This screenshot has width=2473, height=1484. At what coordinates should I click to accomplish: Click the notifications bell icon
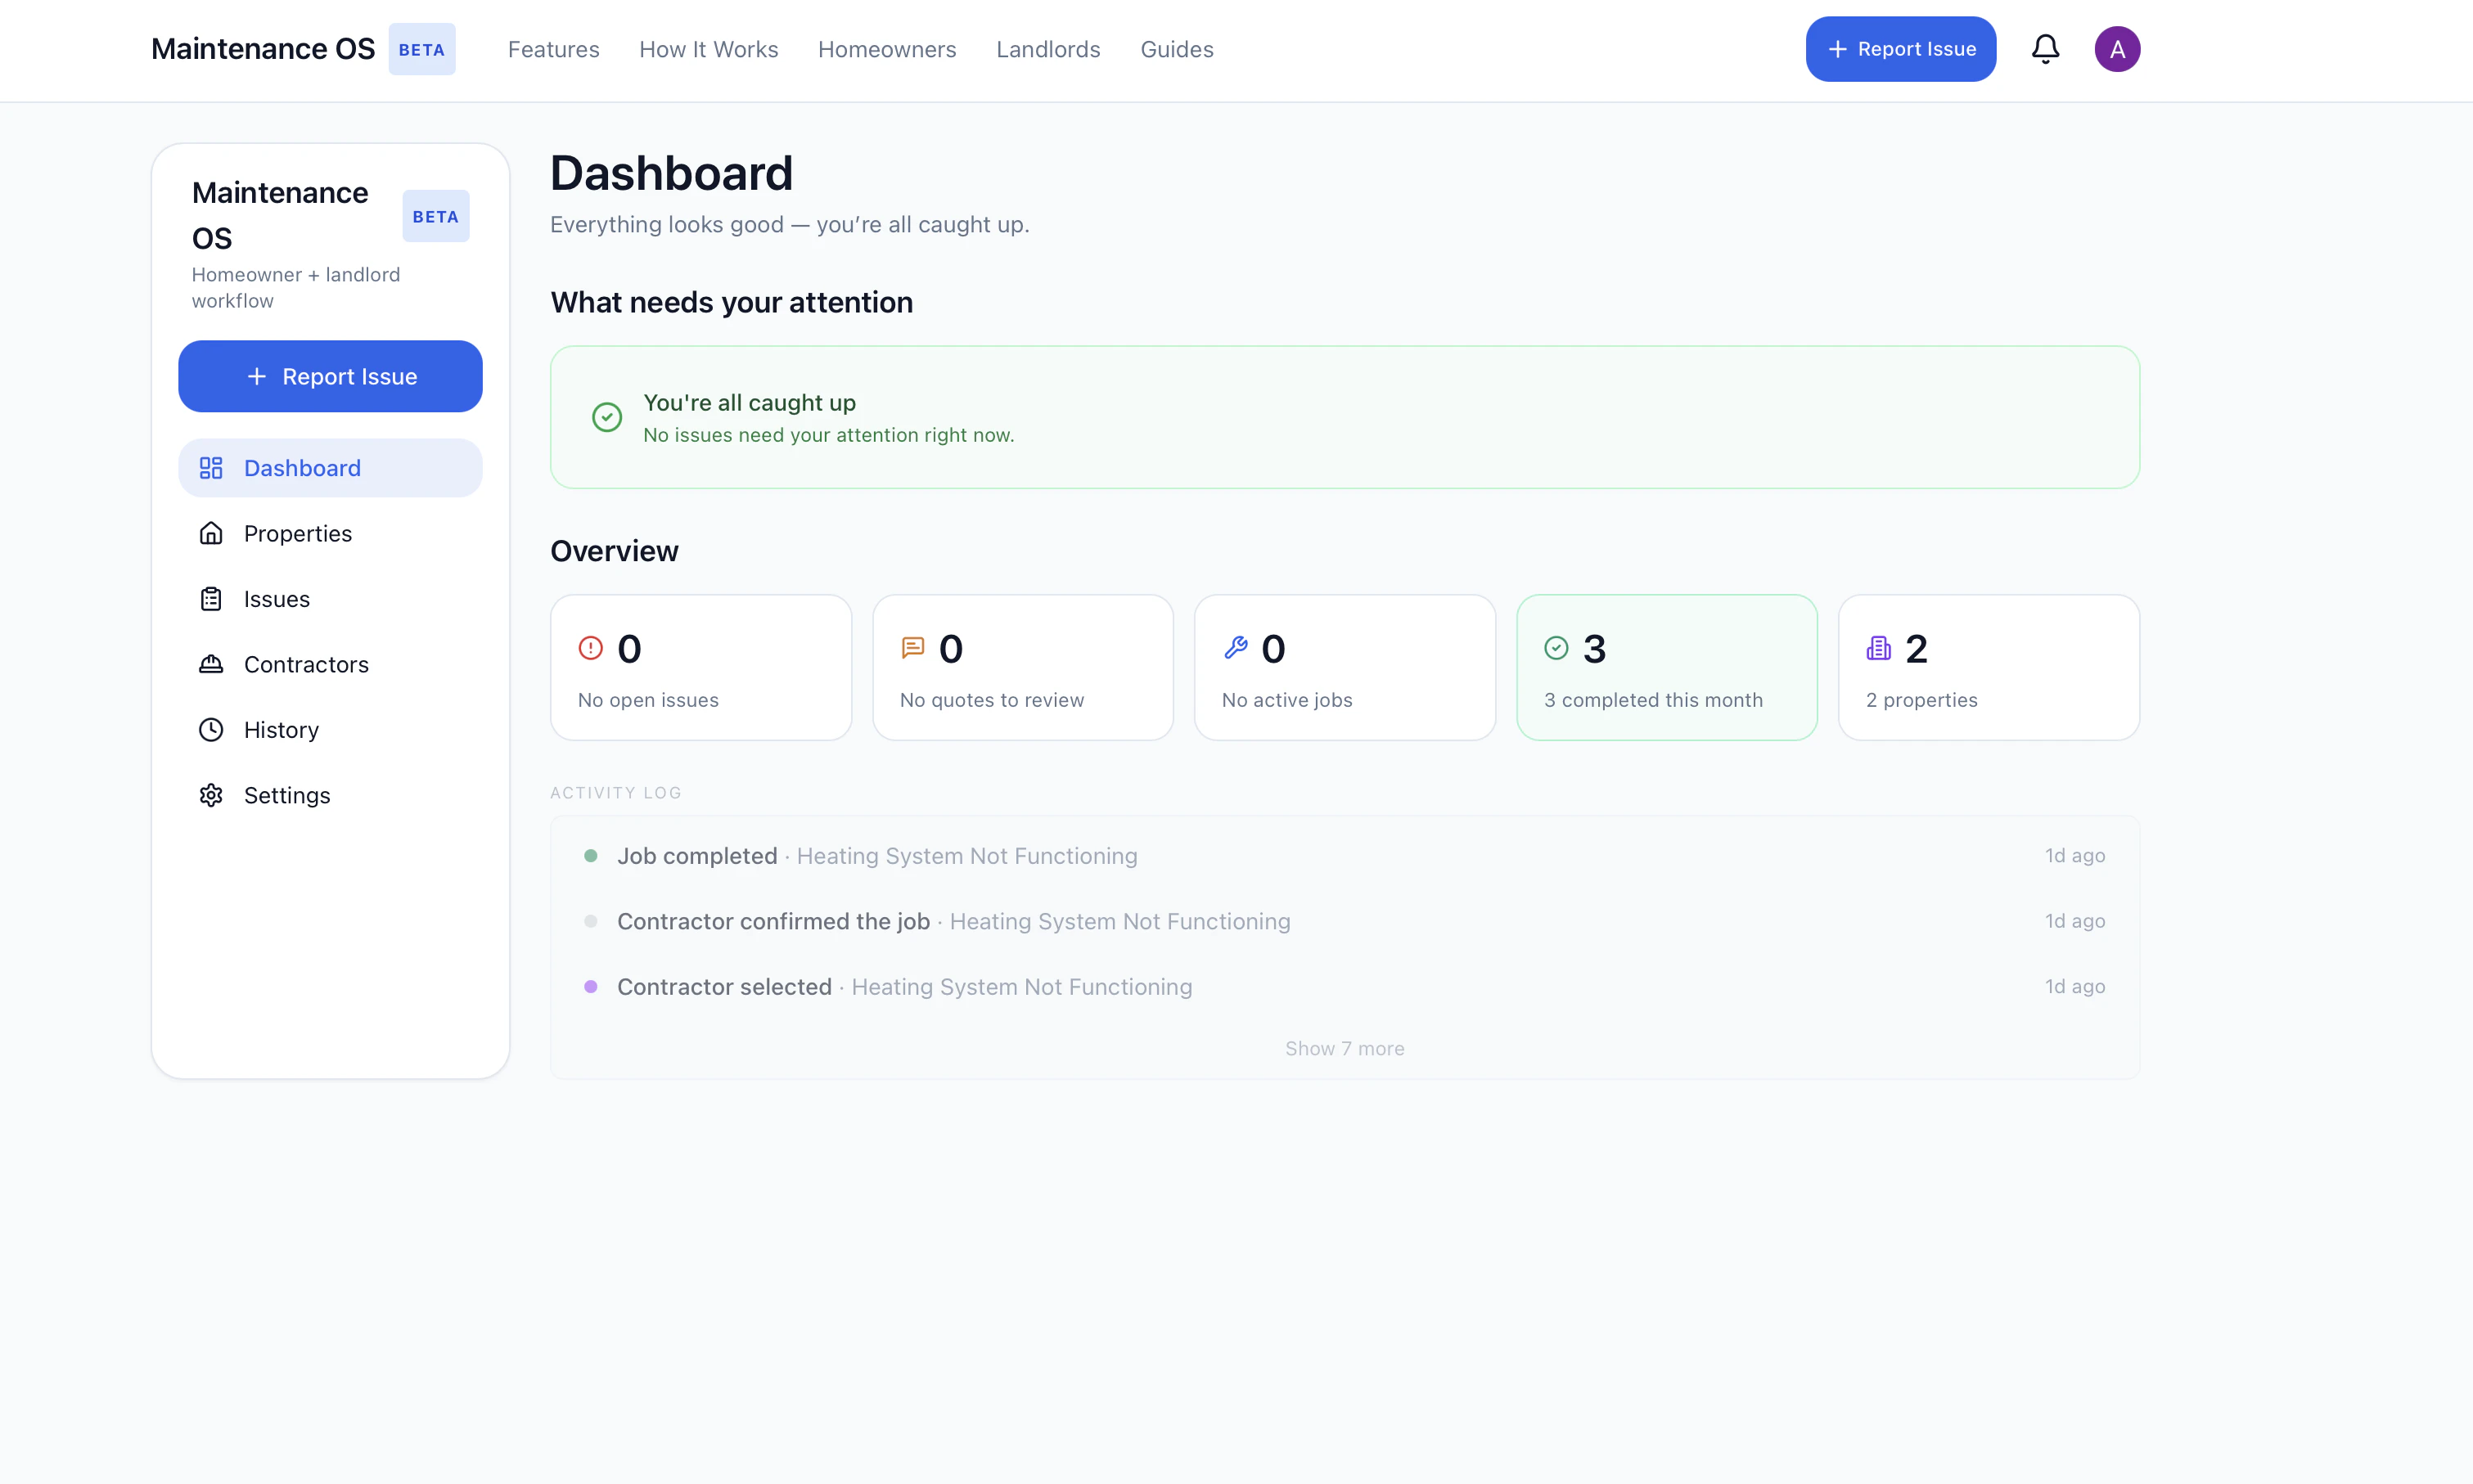coord(2045,49)
